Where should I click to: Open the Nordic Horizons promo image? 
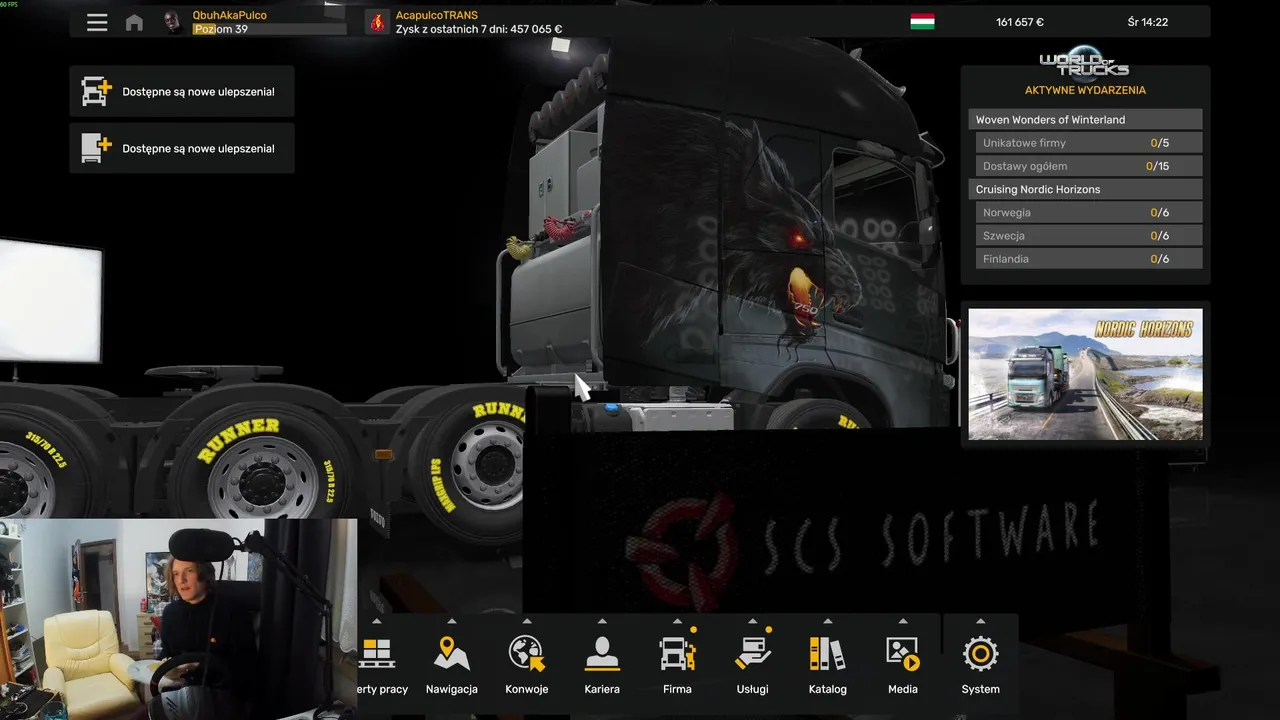(x=1085, y=374)
